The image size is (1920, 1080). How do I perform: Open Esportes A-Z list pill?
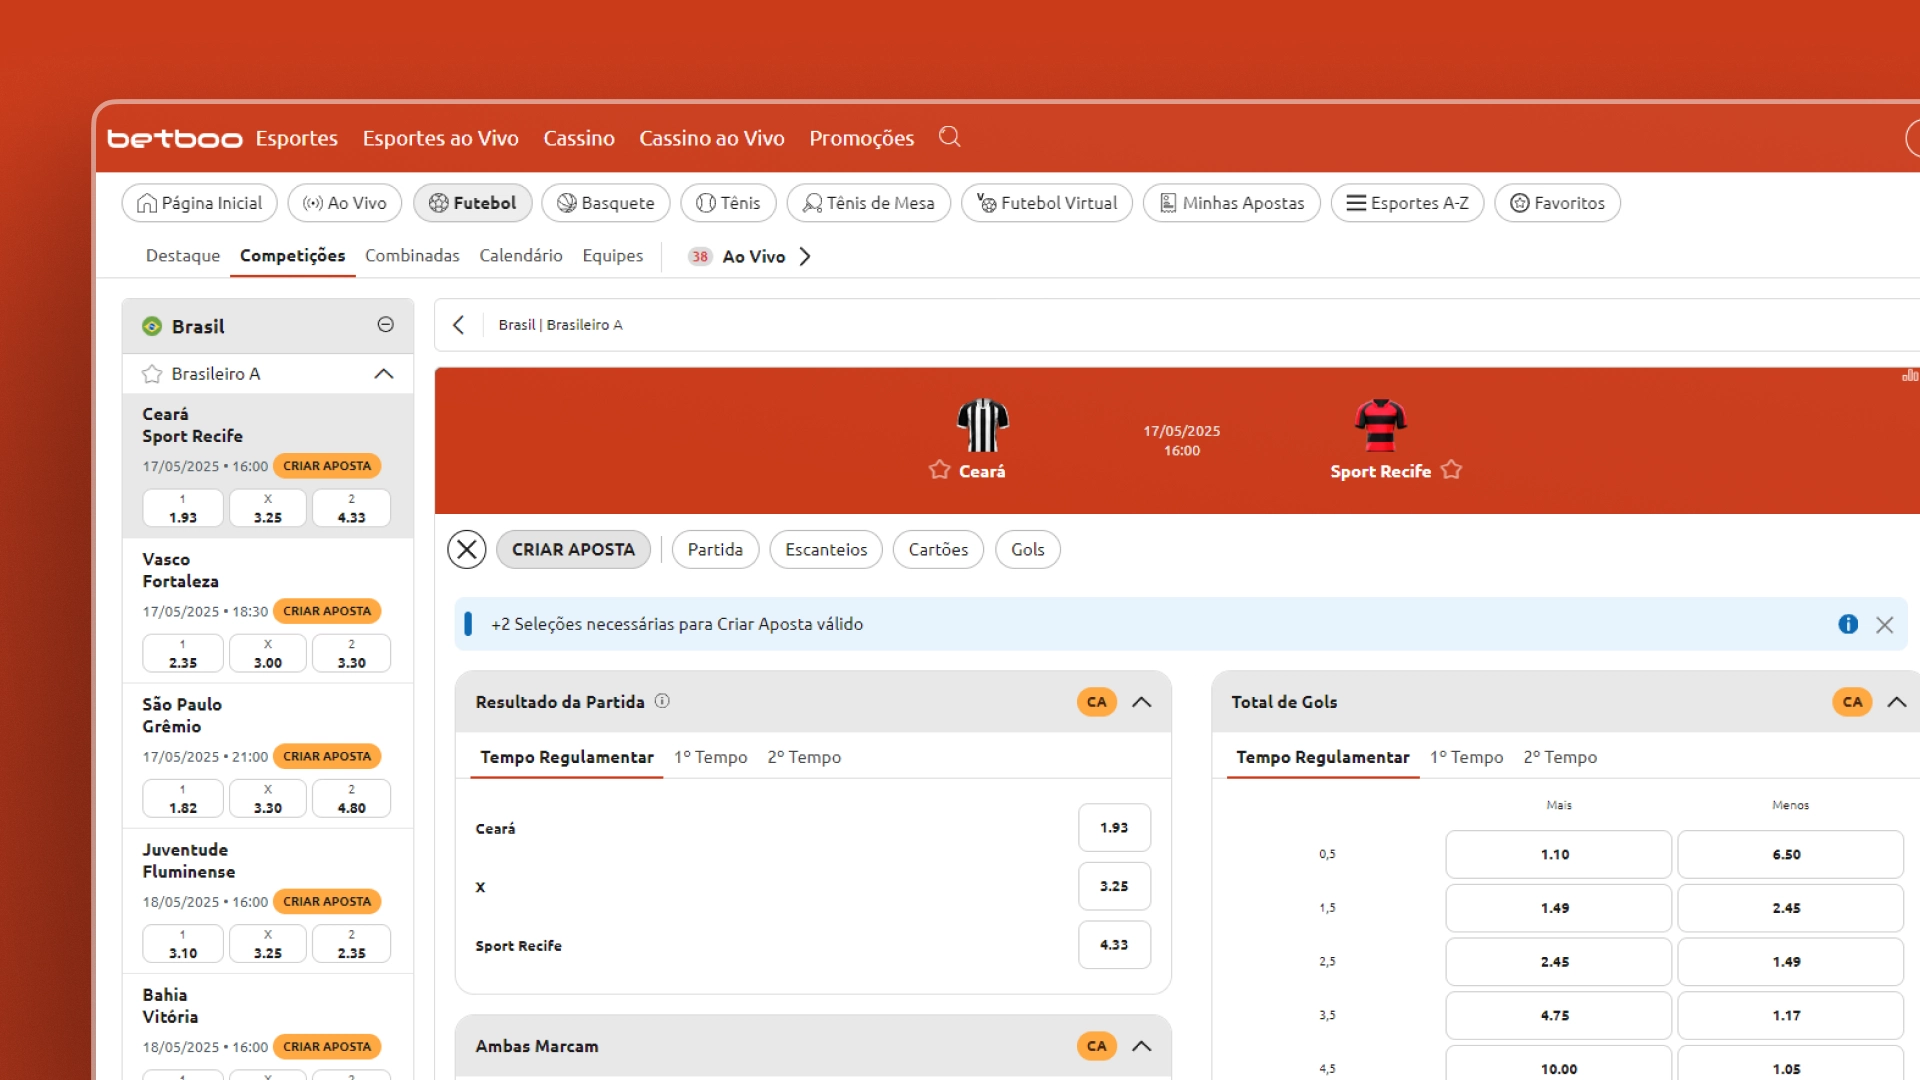[x=1408, y=203]
